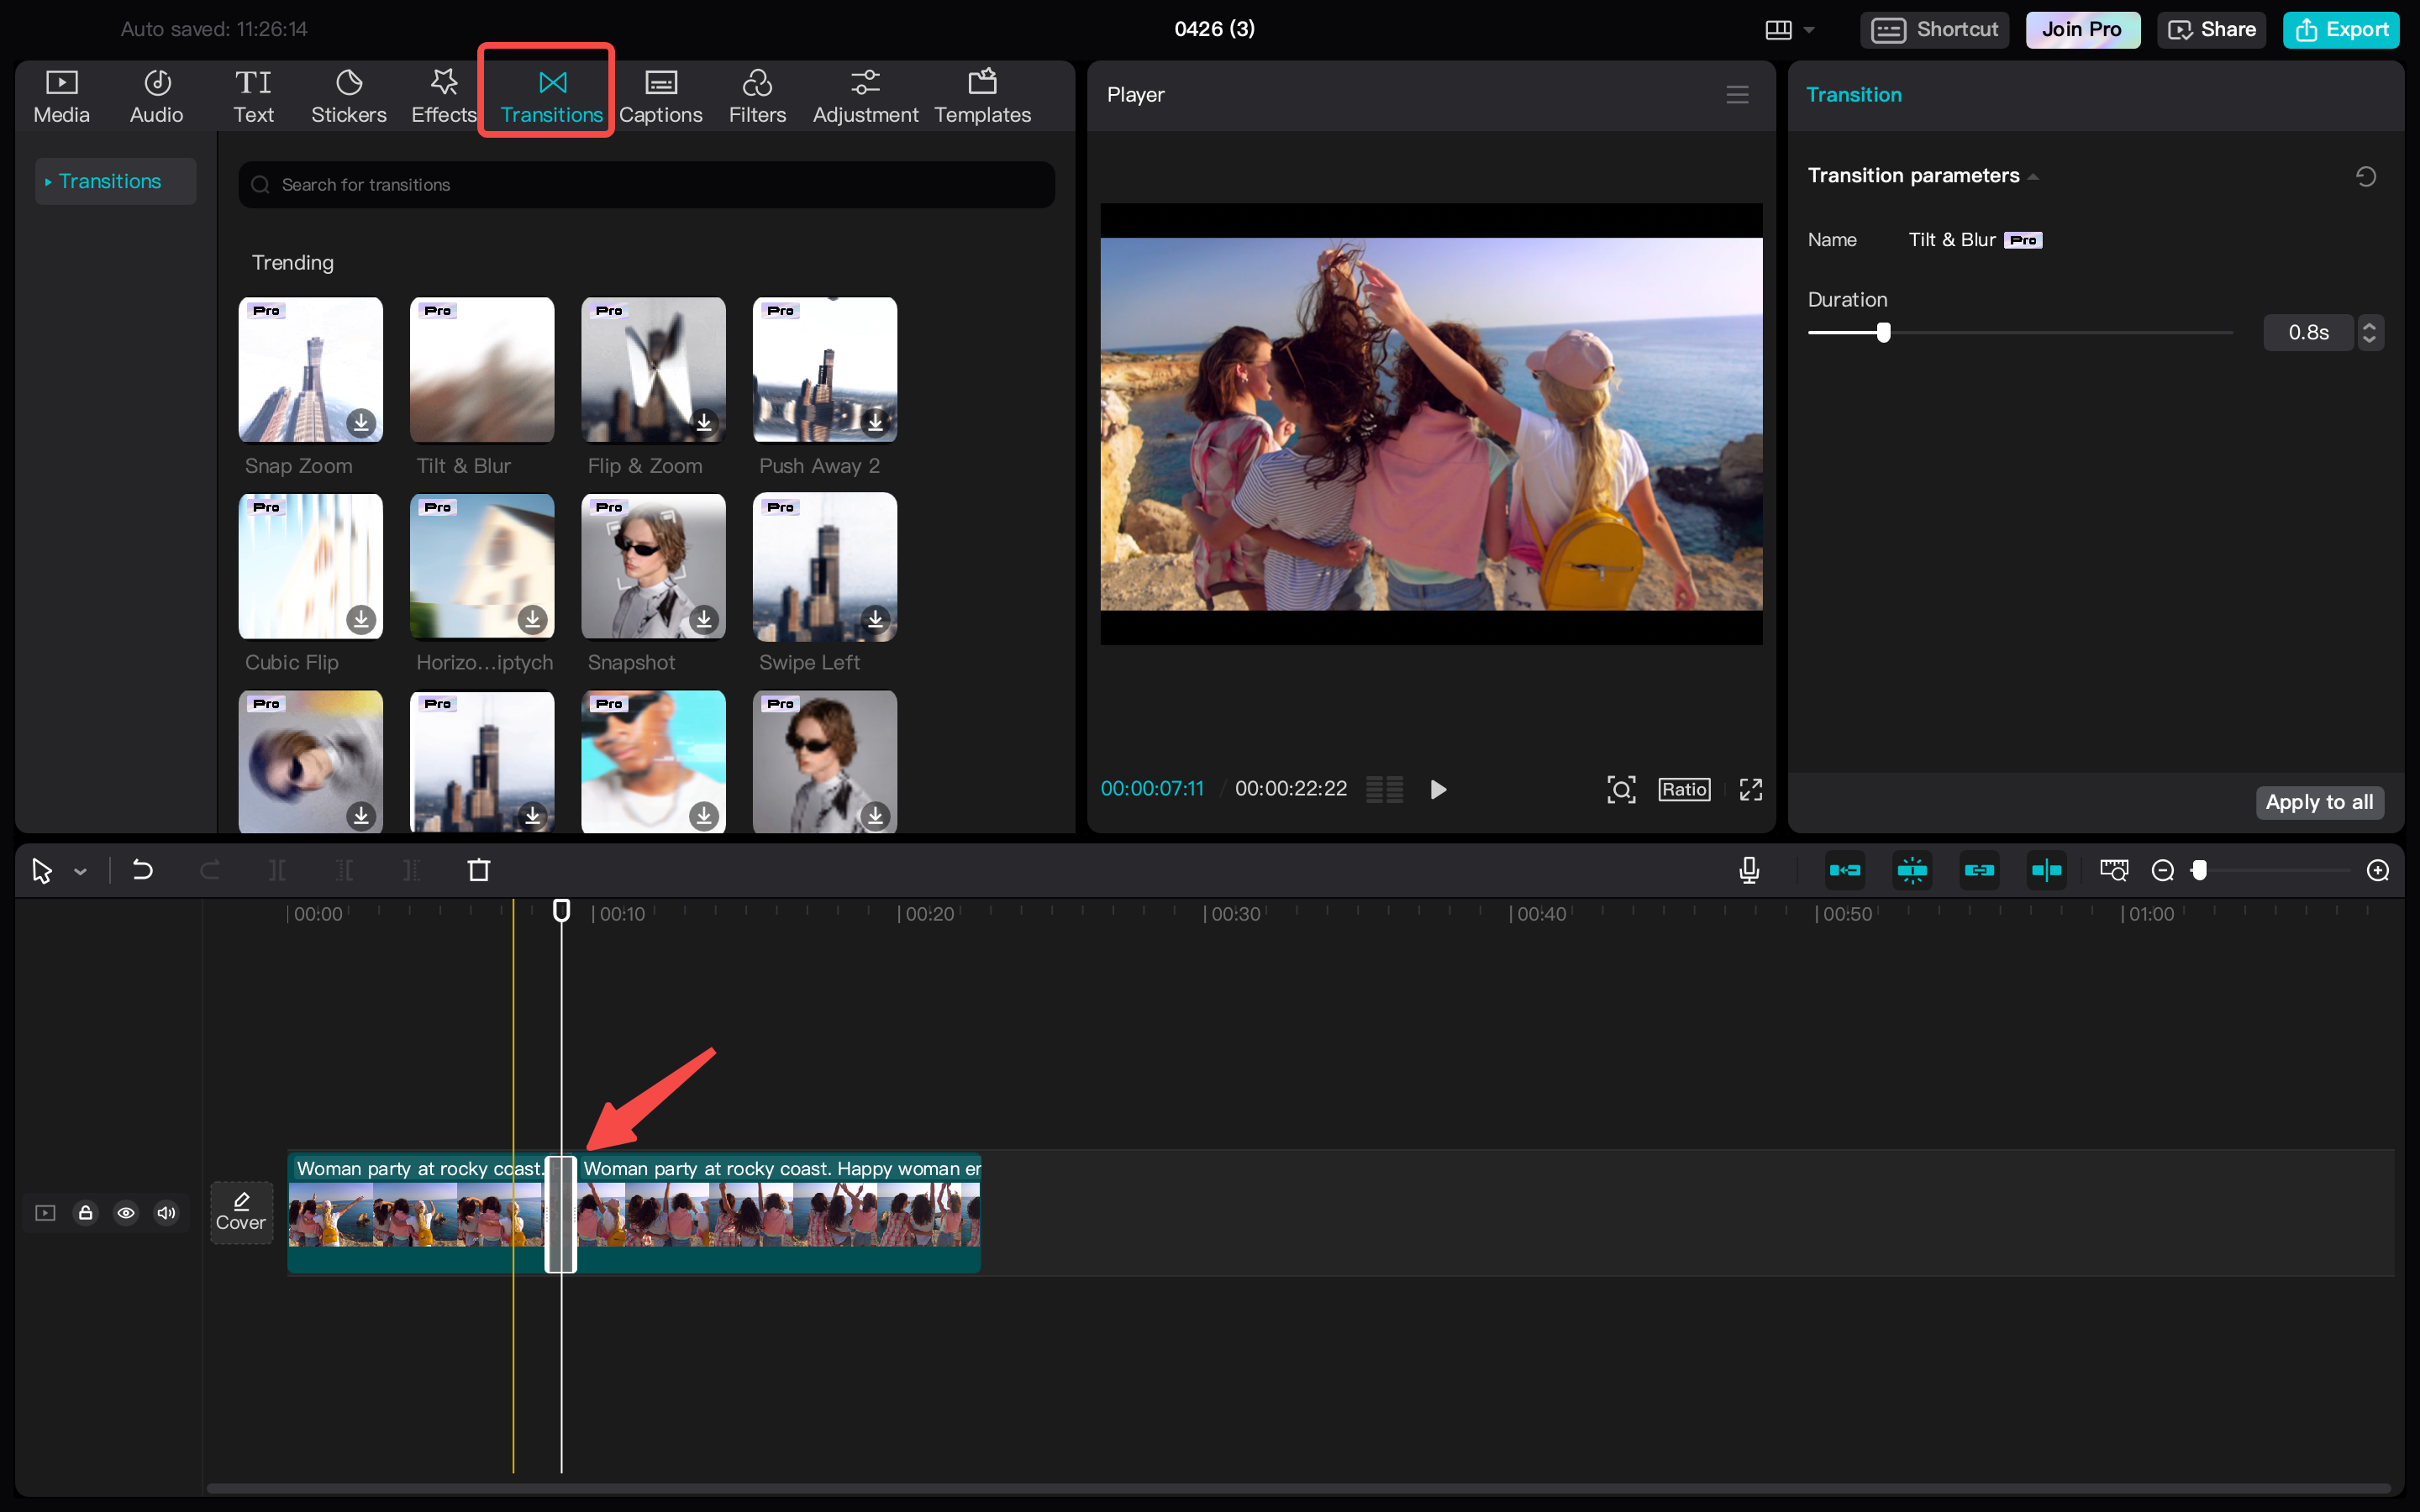Screen dimensions: 2420x1512
Task: Open the Effects panel
Action: coord(443,95)
